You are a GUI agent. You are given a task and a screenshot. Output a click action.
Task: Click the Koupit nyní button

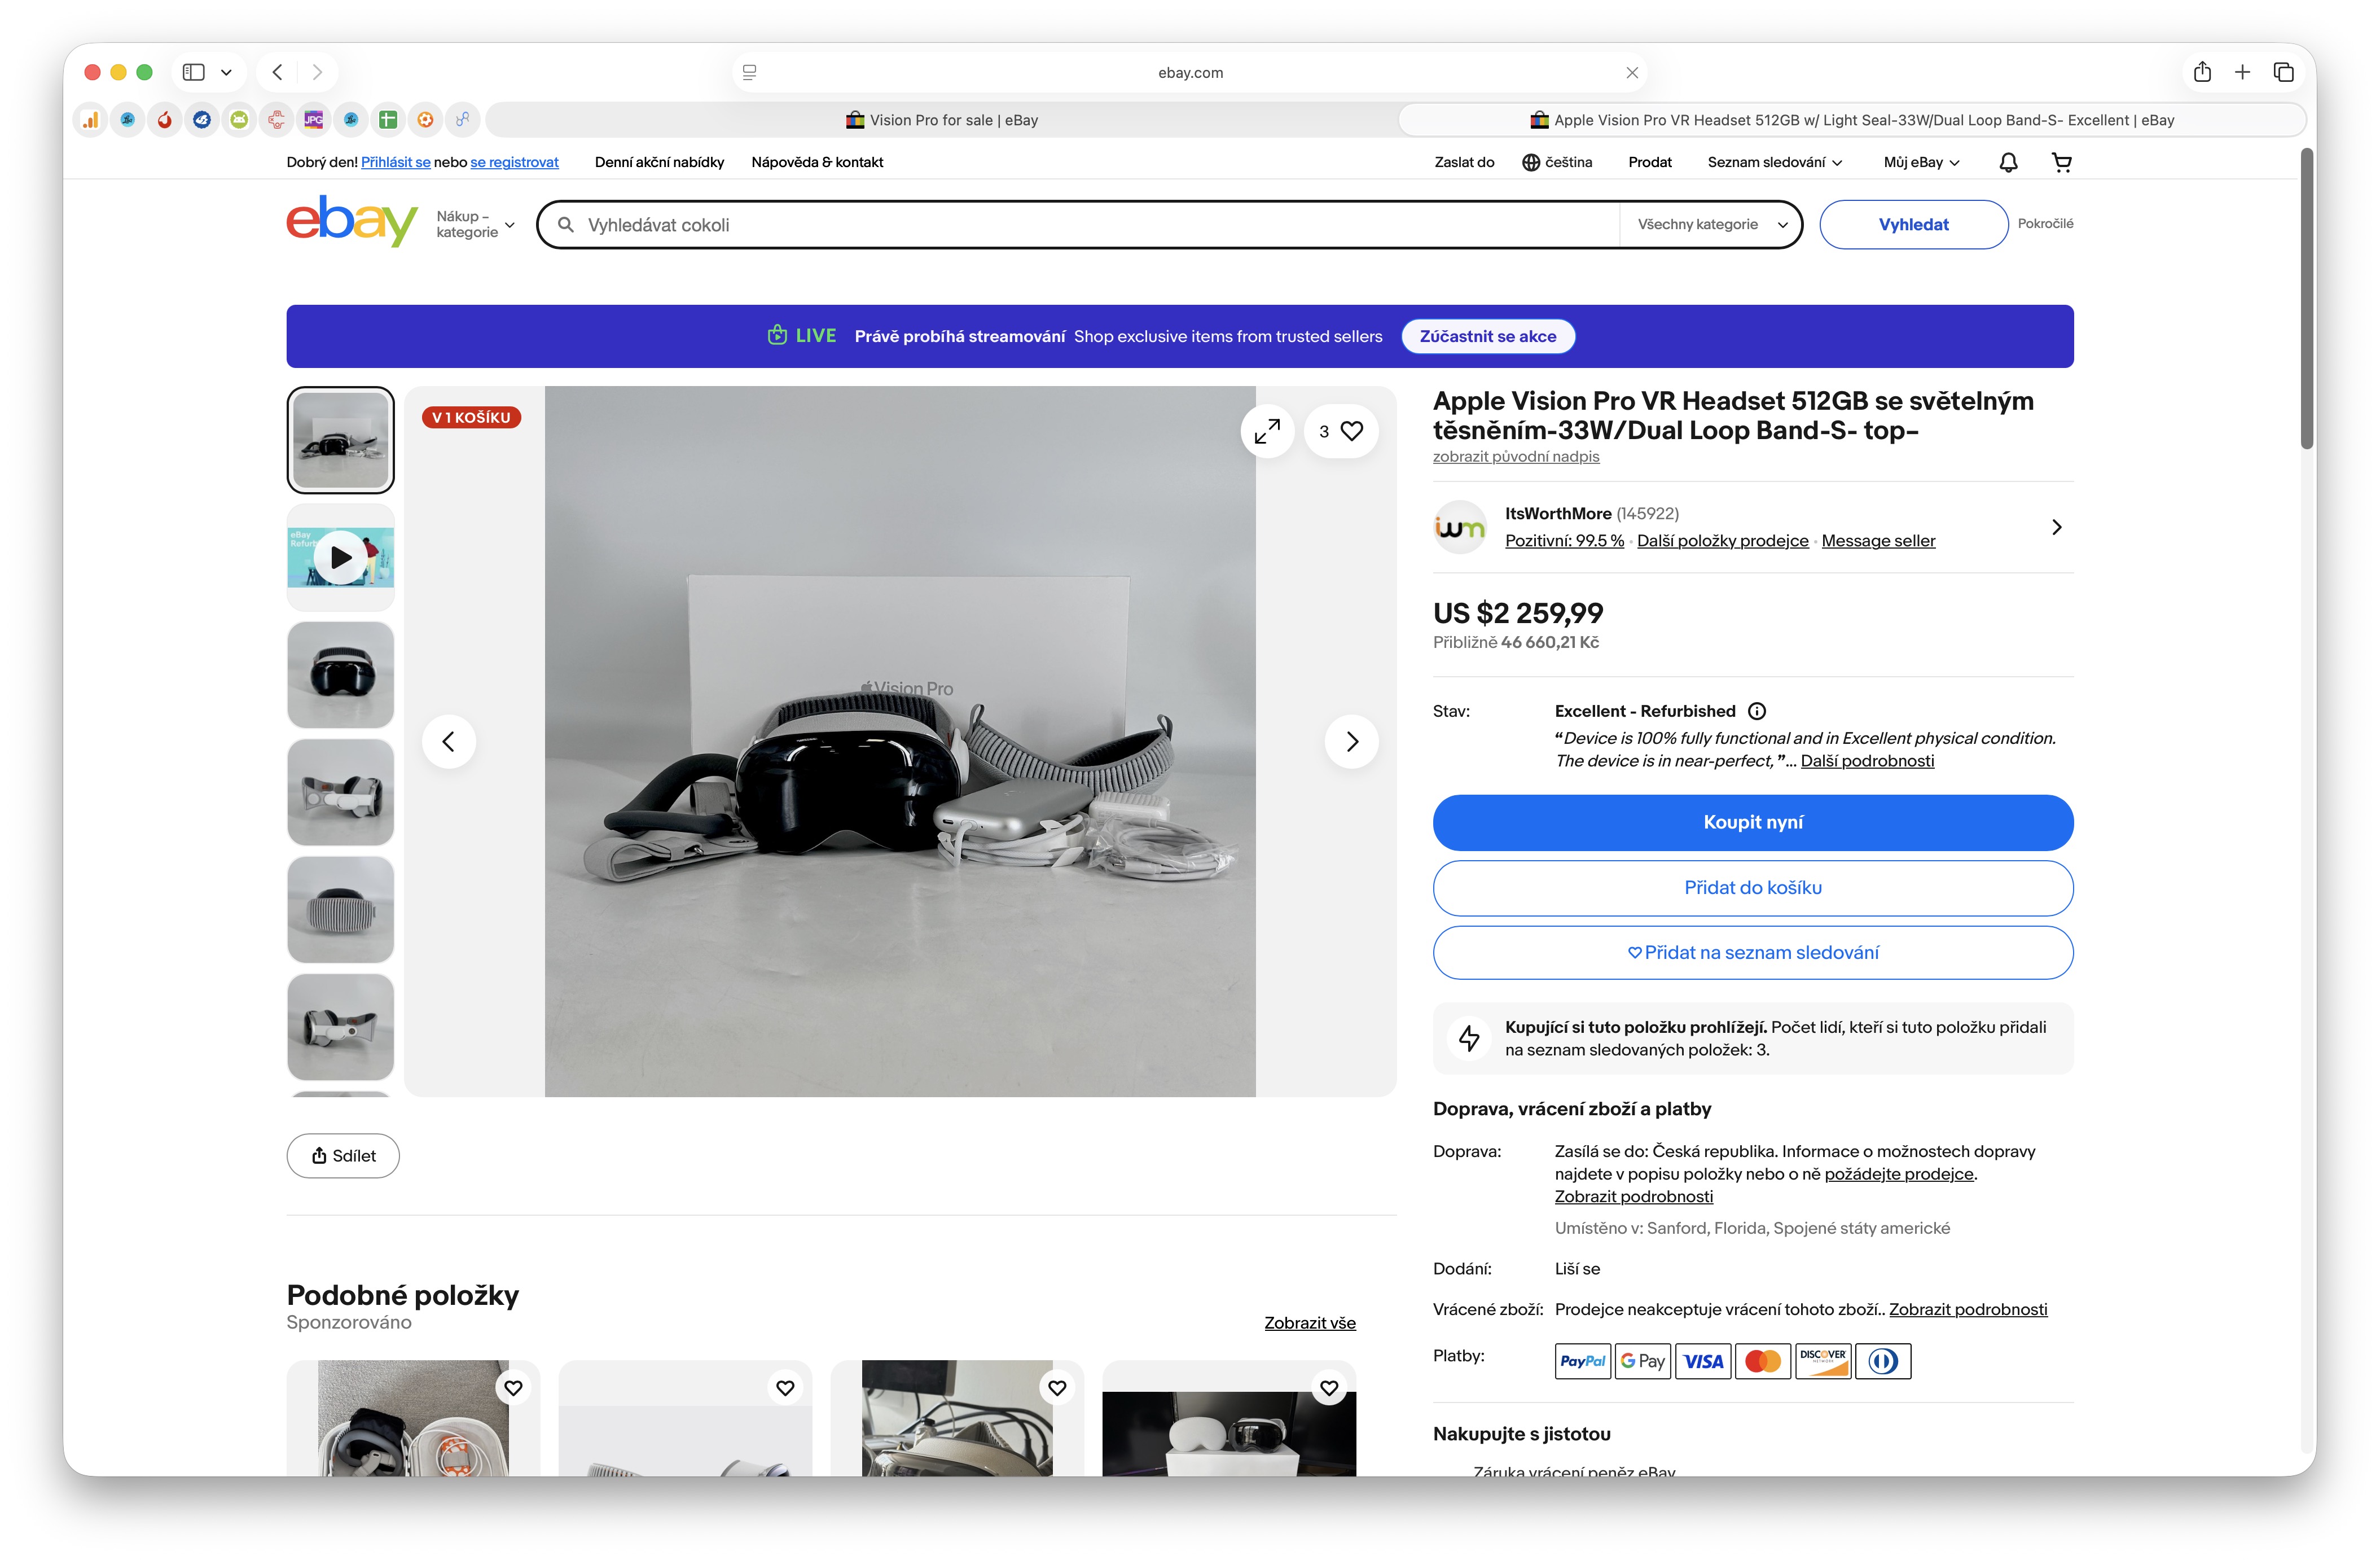(x=1752, y=822)
